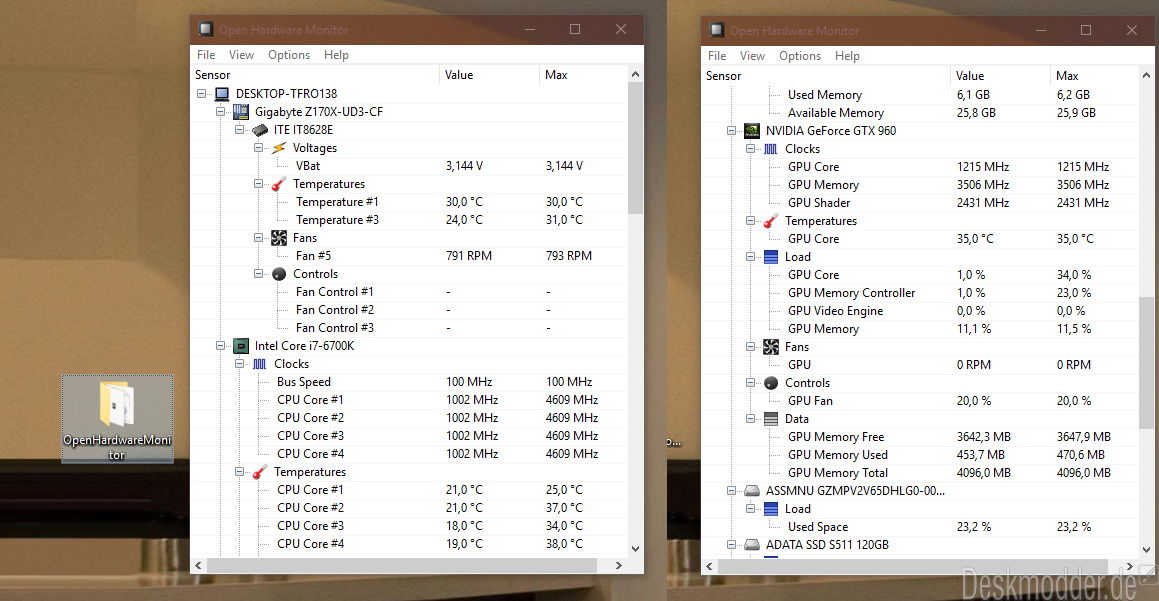This screenshot has width=1159, height=601.
Task: Select the GPU Video Engine row
Action: (x=920, y=311)
